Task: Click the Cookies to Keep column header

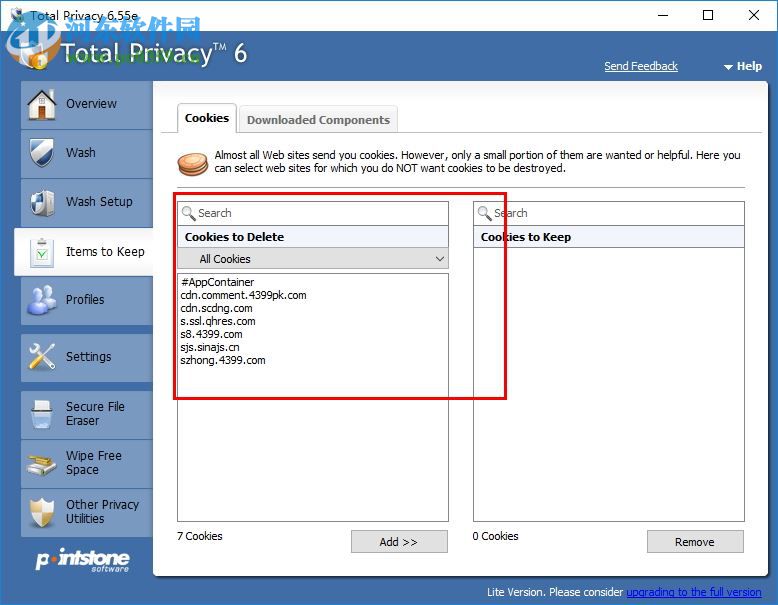Action: pos(609,237)
